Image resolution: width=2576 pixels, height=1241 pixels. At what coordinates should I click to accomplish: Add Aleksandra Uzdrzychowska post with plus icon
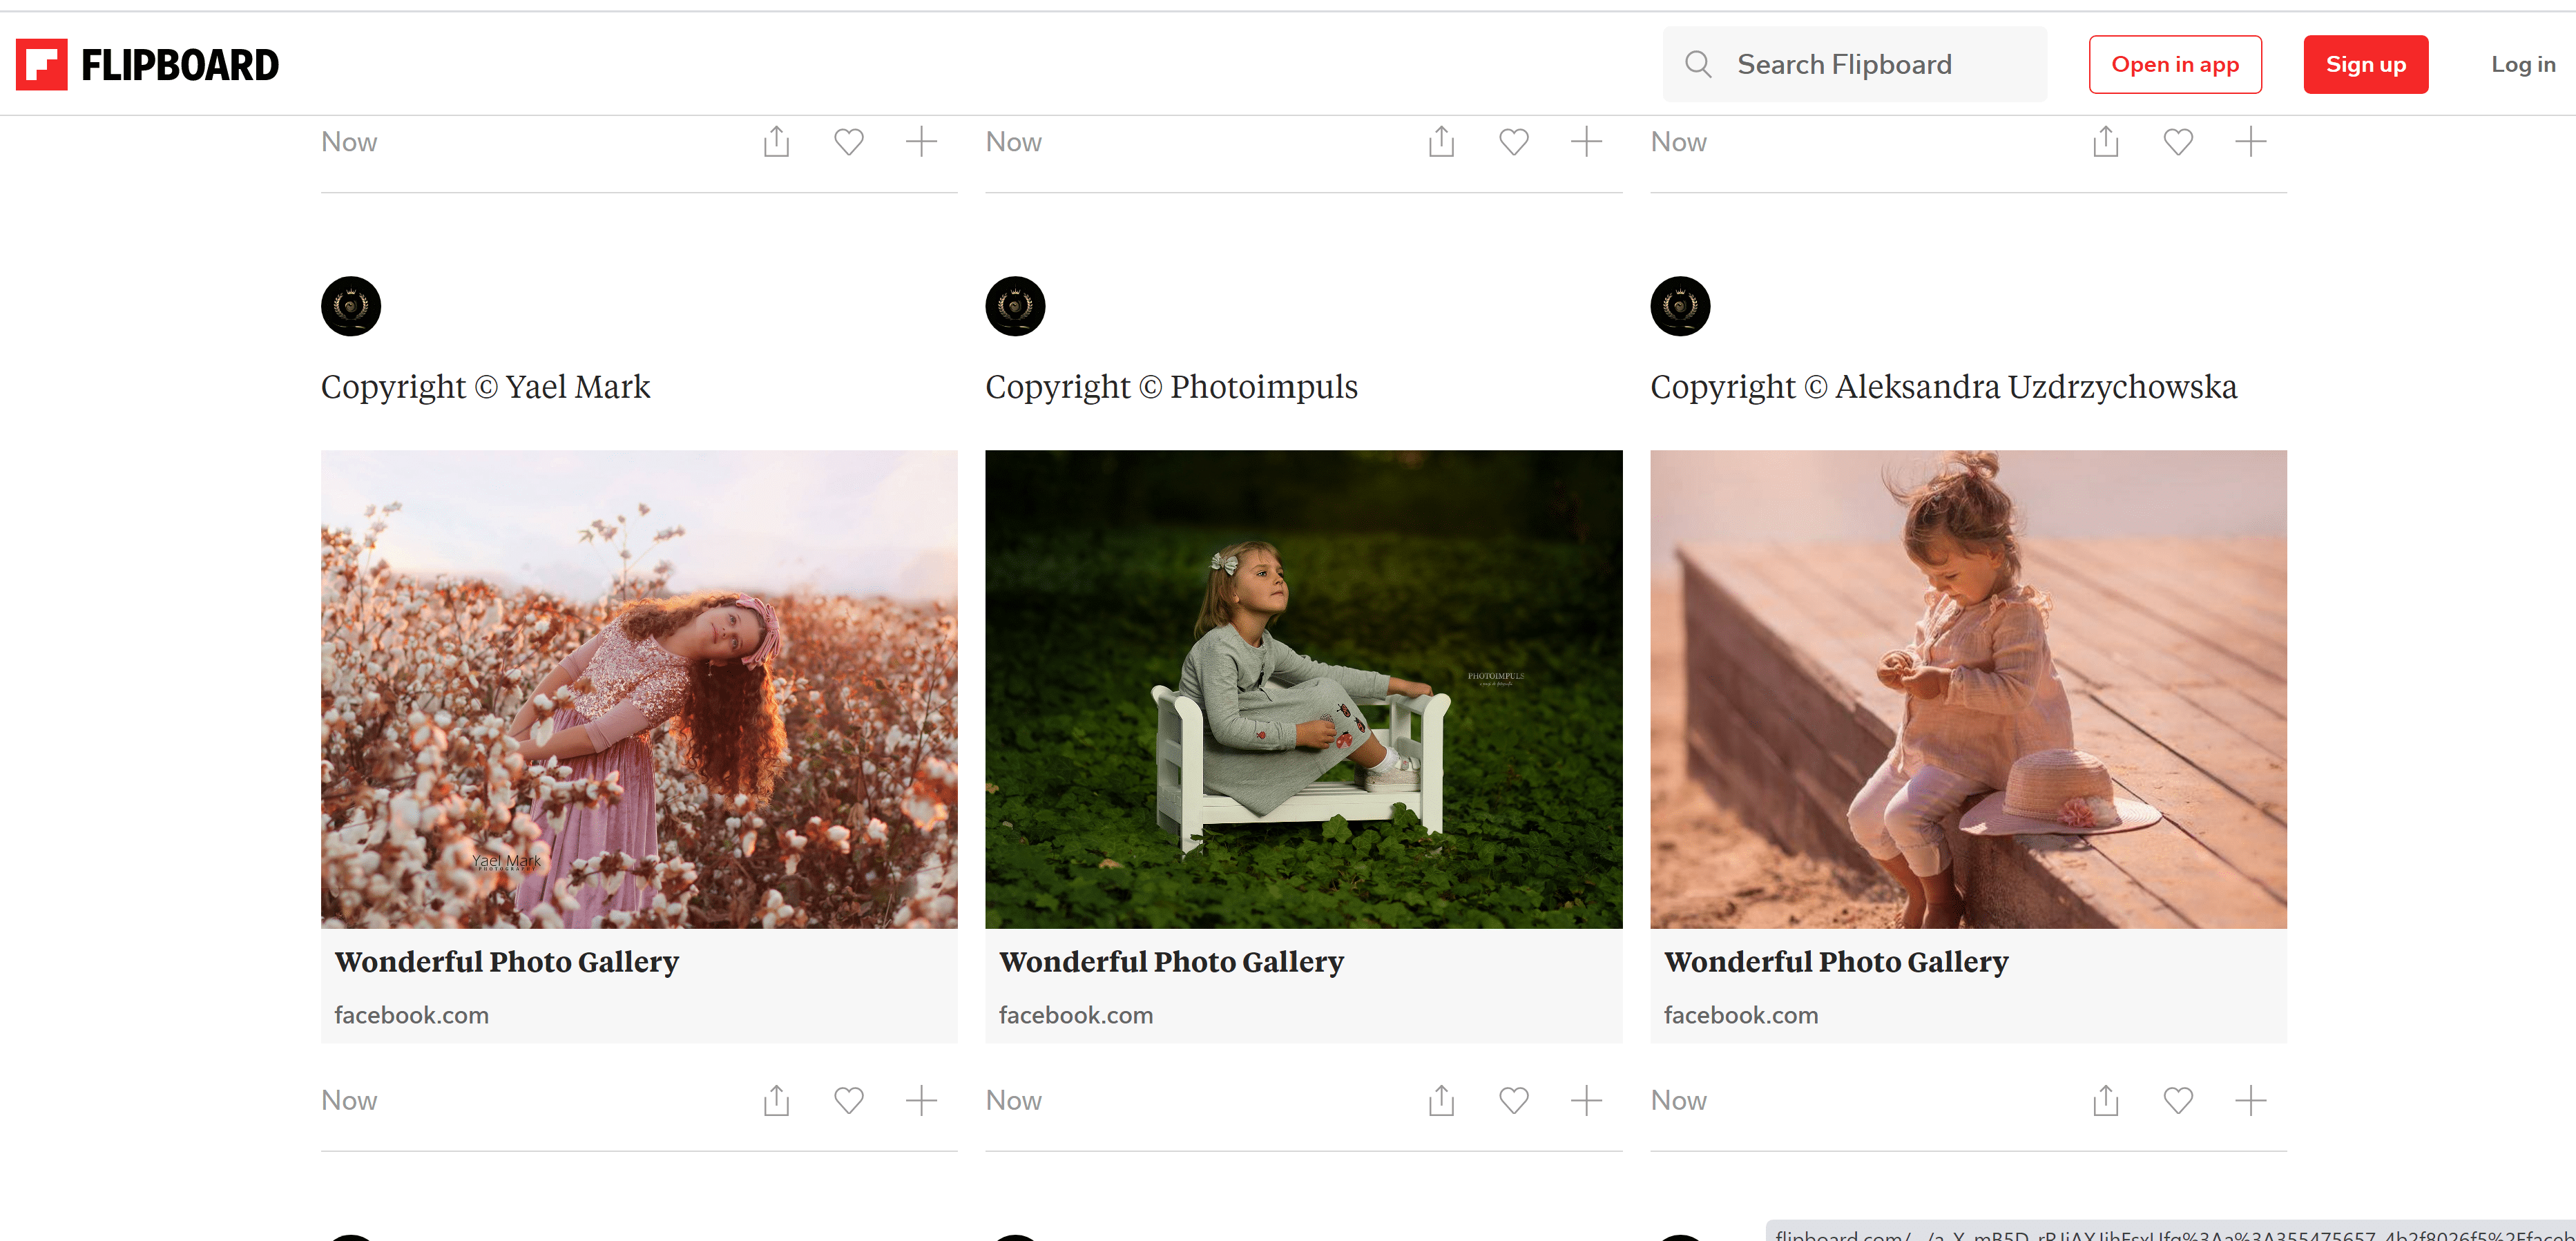click(2250, 1101)
